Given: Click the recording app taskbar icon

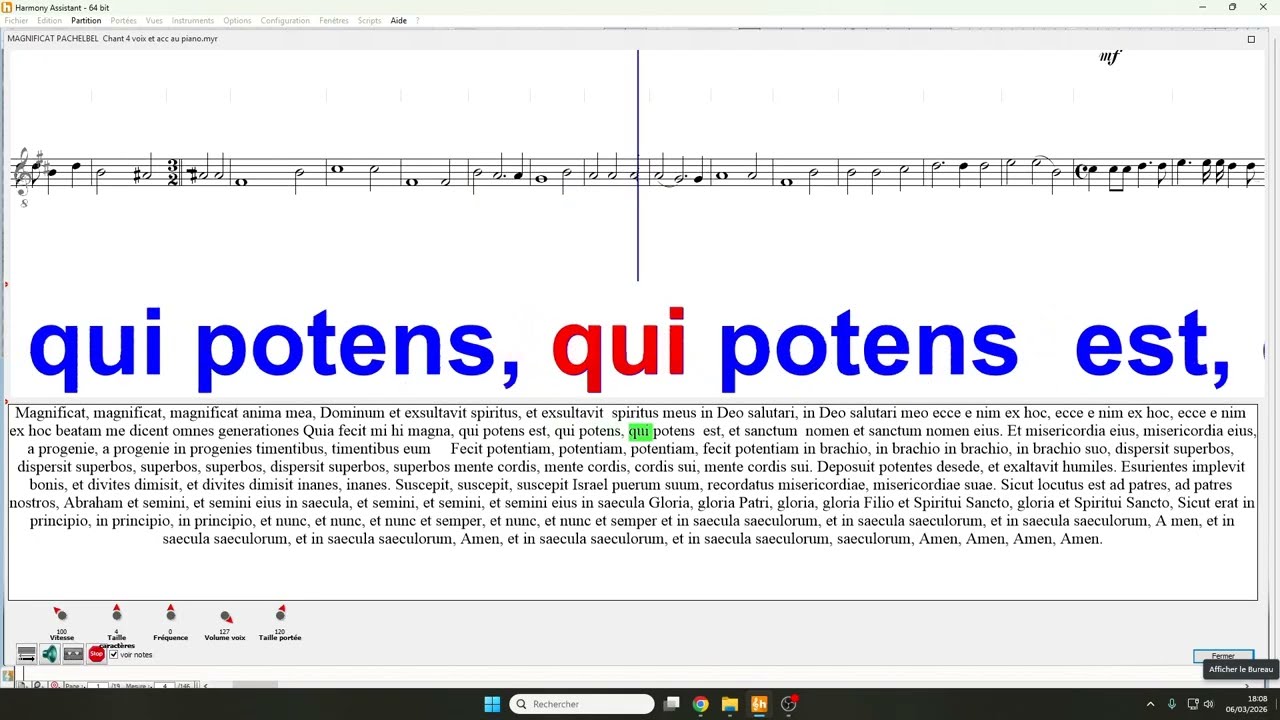Looking at the screenshot, I should click(x=789, y=704).
